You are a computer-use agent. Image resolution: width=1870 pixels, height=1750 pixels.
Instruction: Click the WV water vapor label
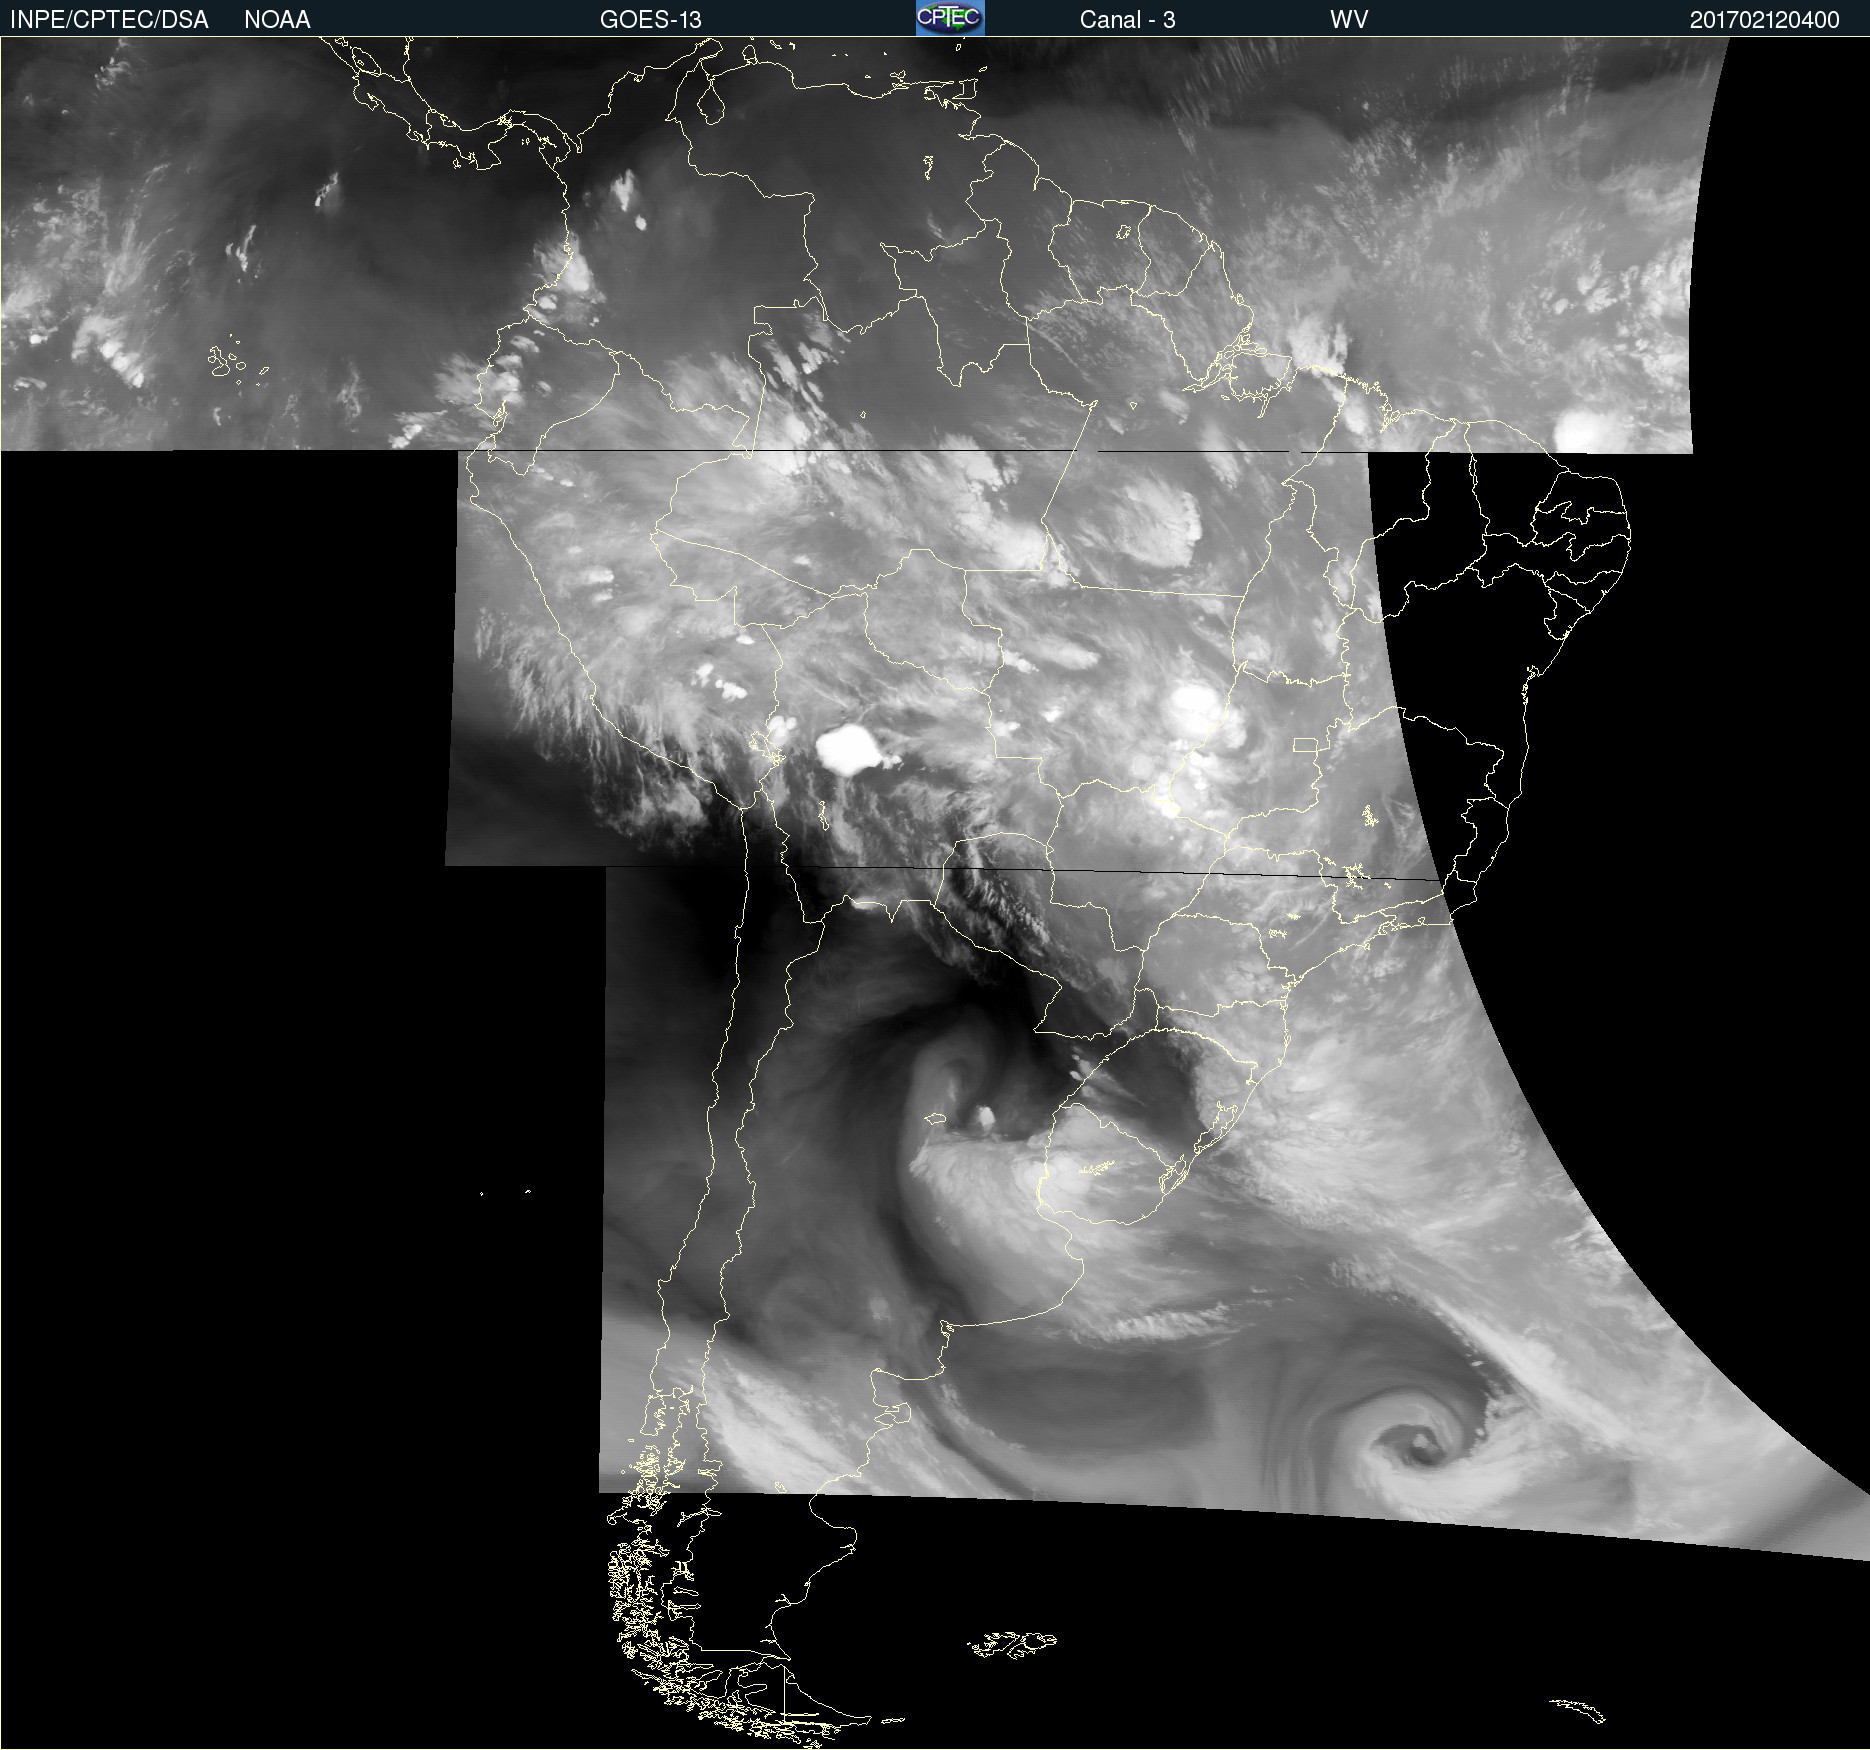pyautogui.click(x=1348, y=20)
